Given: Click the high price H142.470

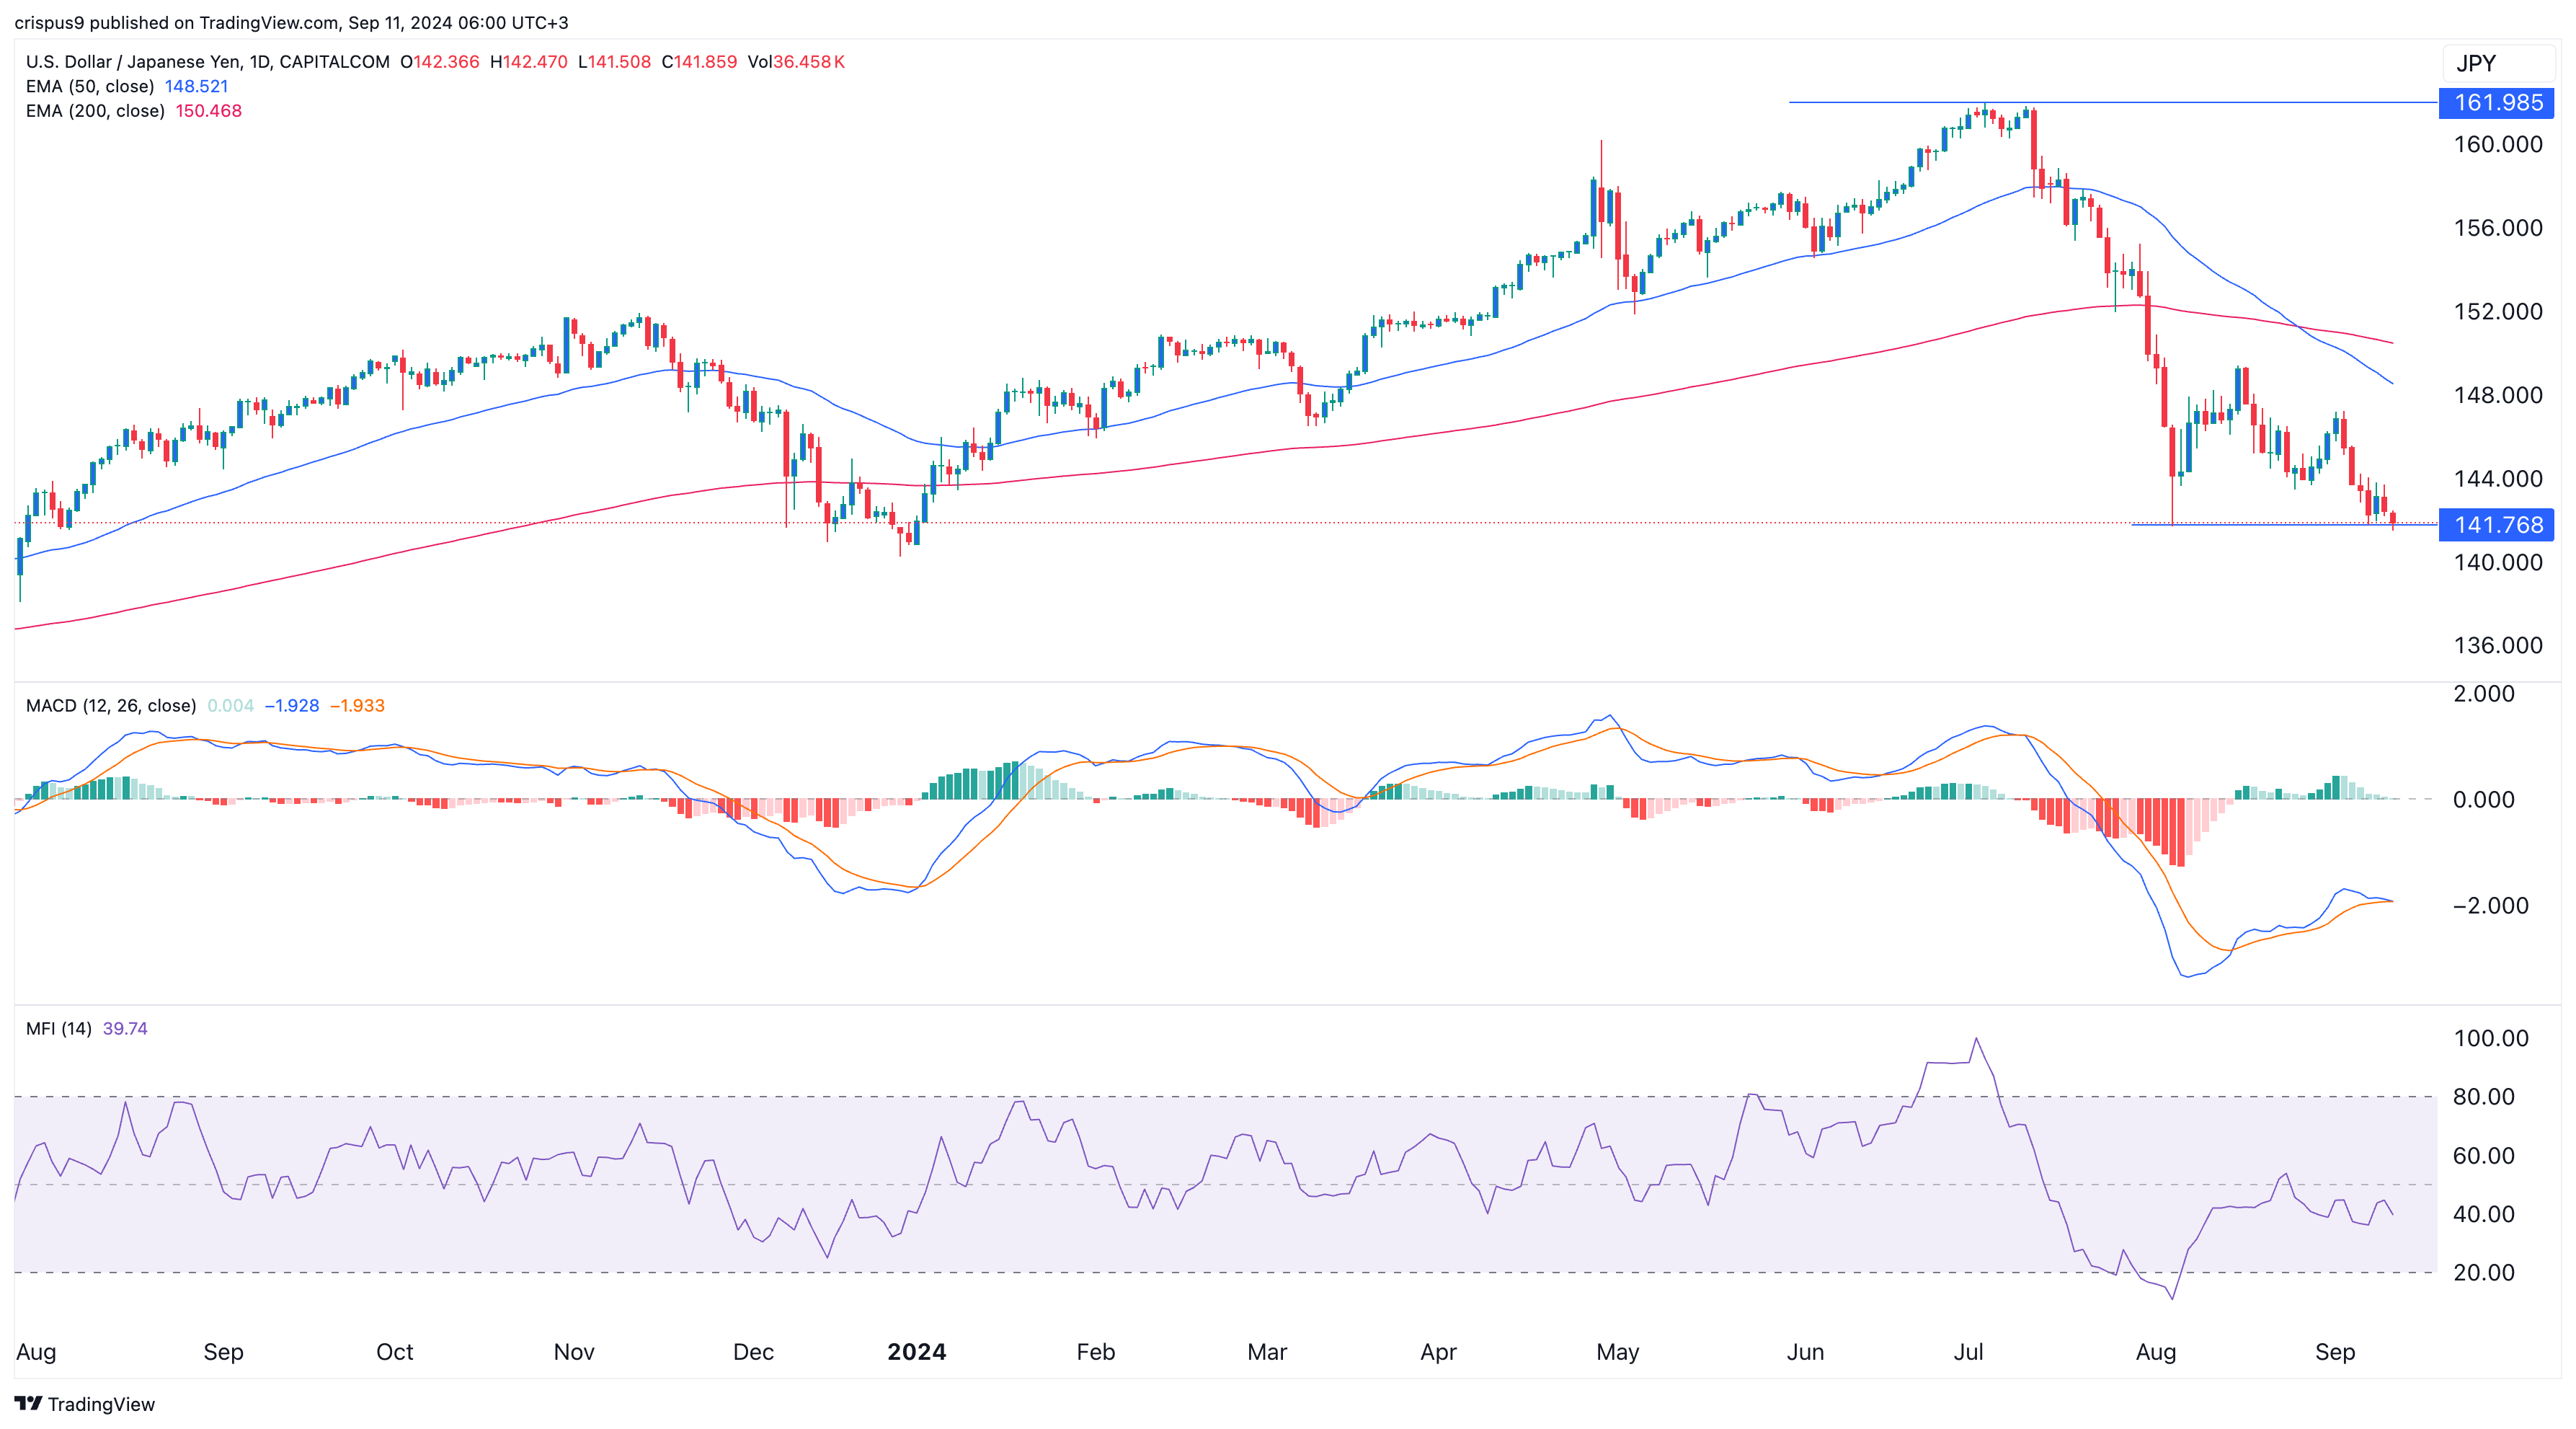Looking at the screenshot, I should pyautogui.click(x=529, y=62).
